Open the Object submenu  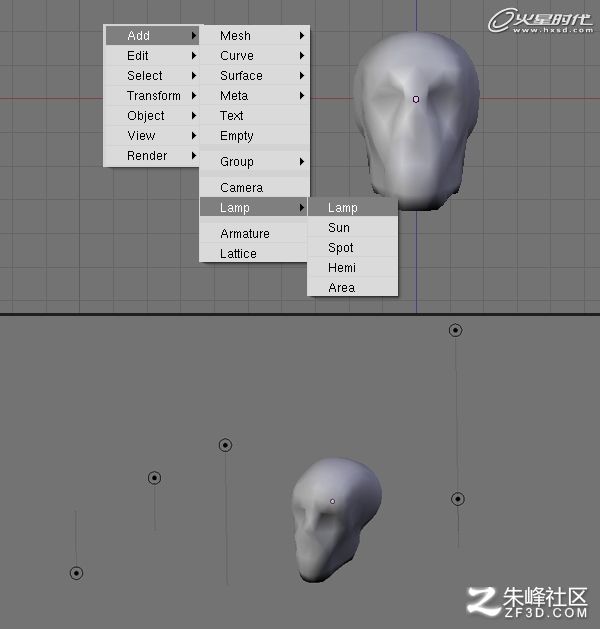[x=152, y=116]
